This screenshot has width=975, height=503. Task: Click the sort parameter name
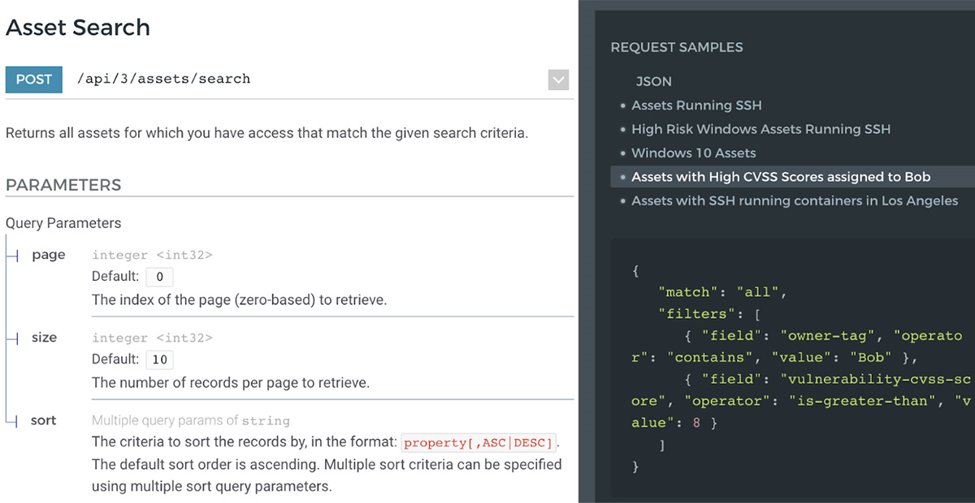coord(44,420)
